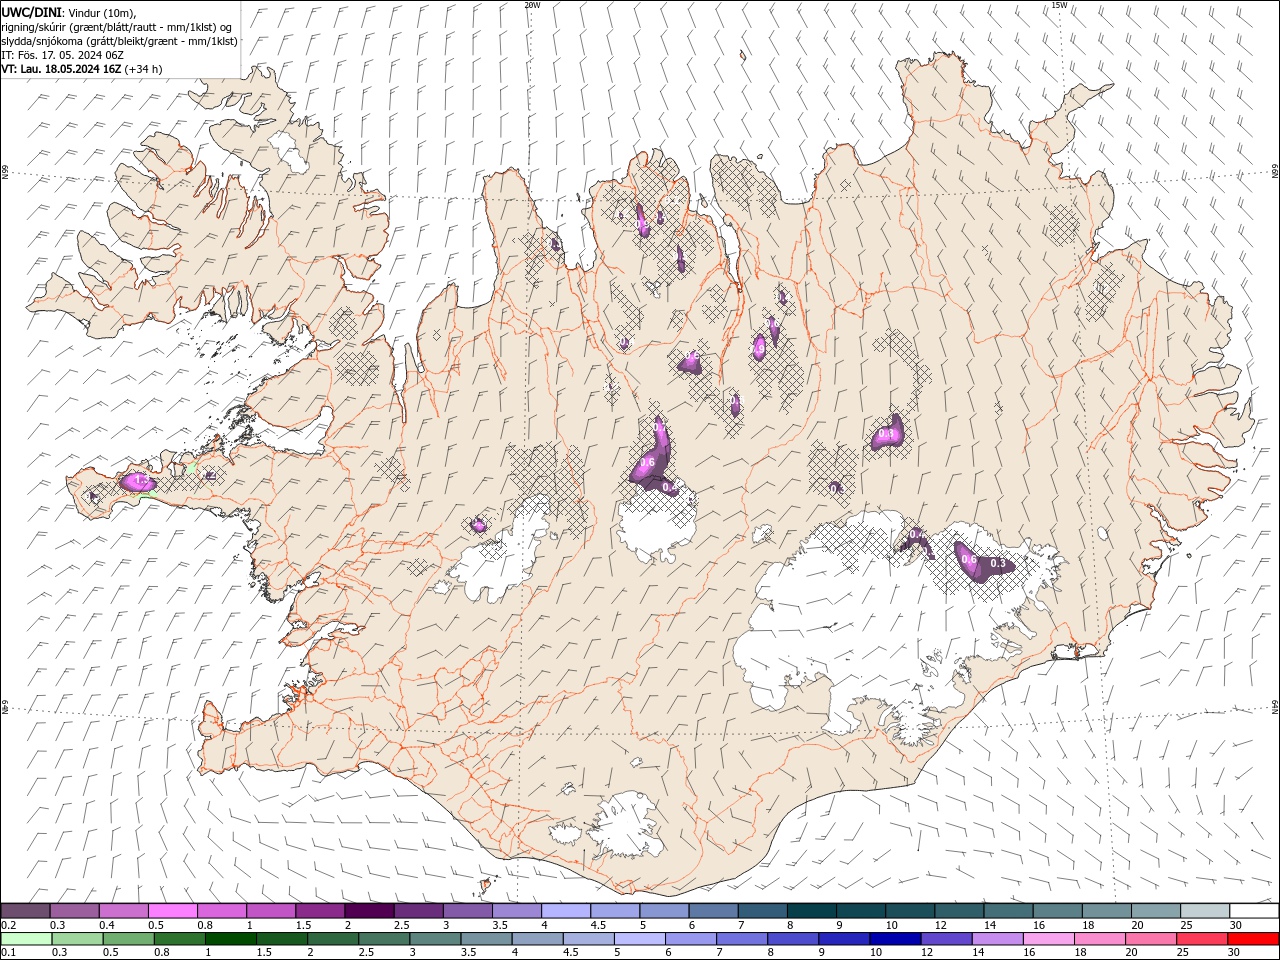The width and height of the screenshot is (1280, 960).
Task: Click lower legend swatch between 6 and 7
Action: [690, 939]
